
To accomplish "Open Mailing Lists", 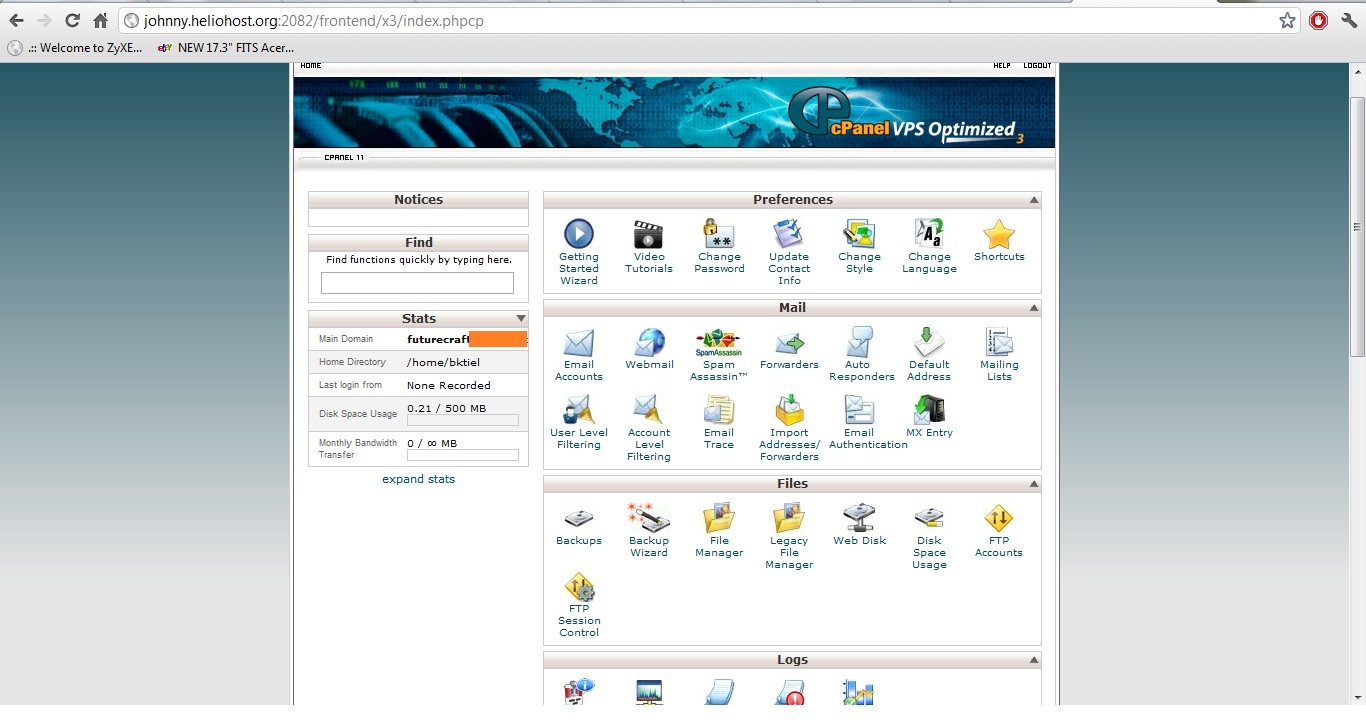I will (999, 355).
